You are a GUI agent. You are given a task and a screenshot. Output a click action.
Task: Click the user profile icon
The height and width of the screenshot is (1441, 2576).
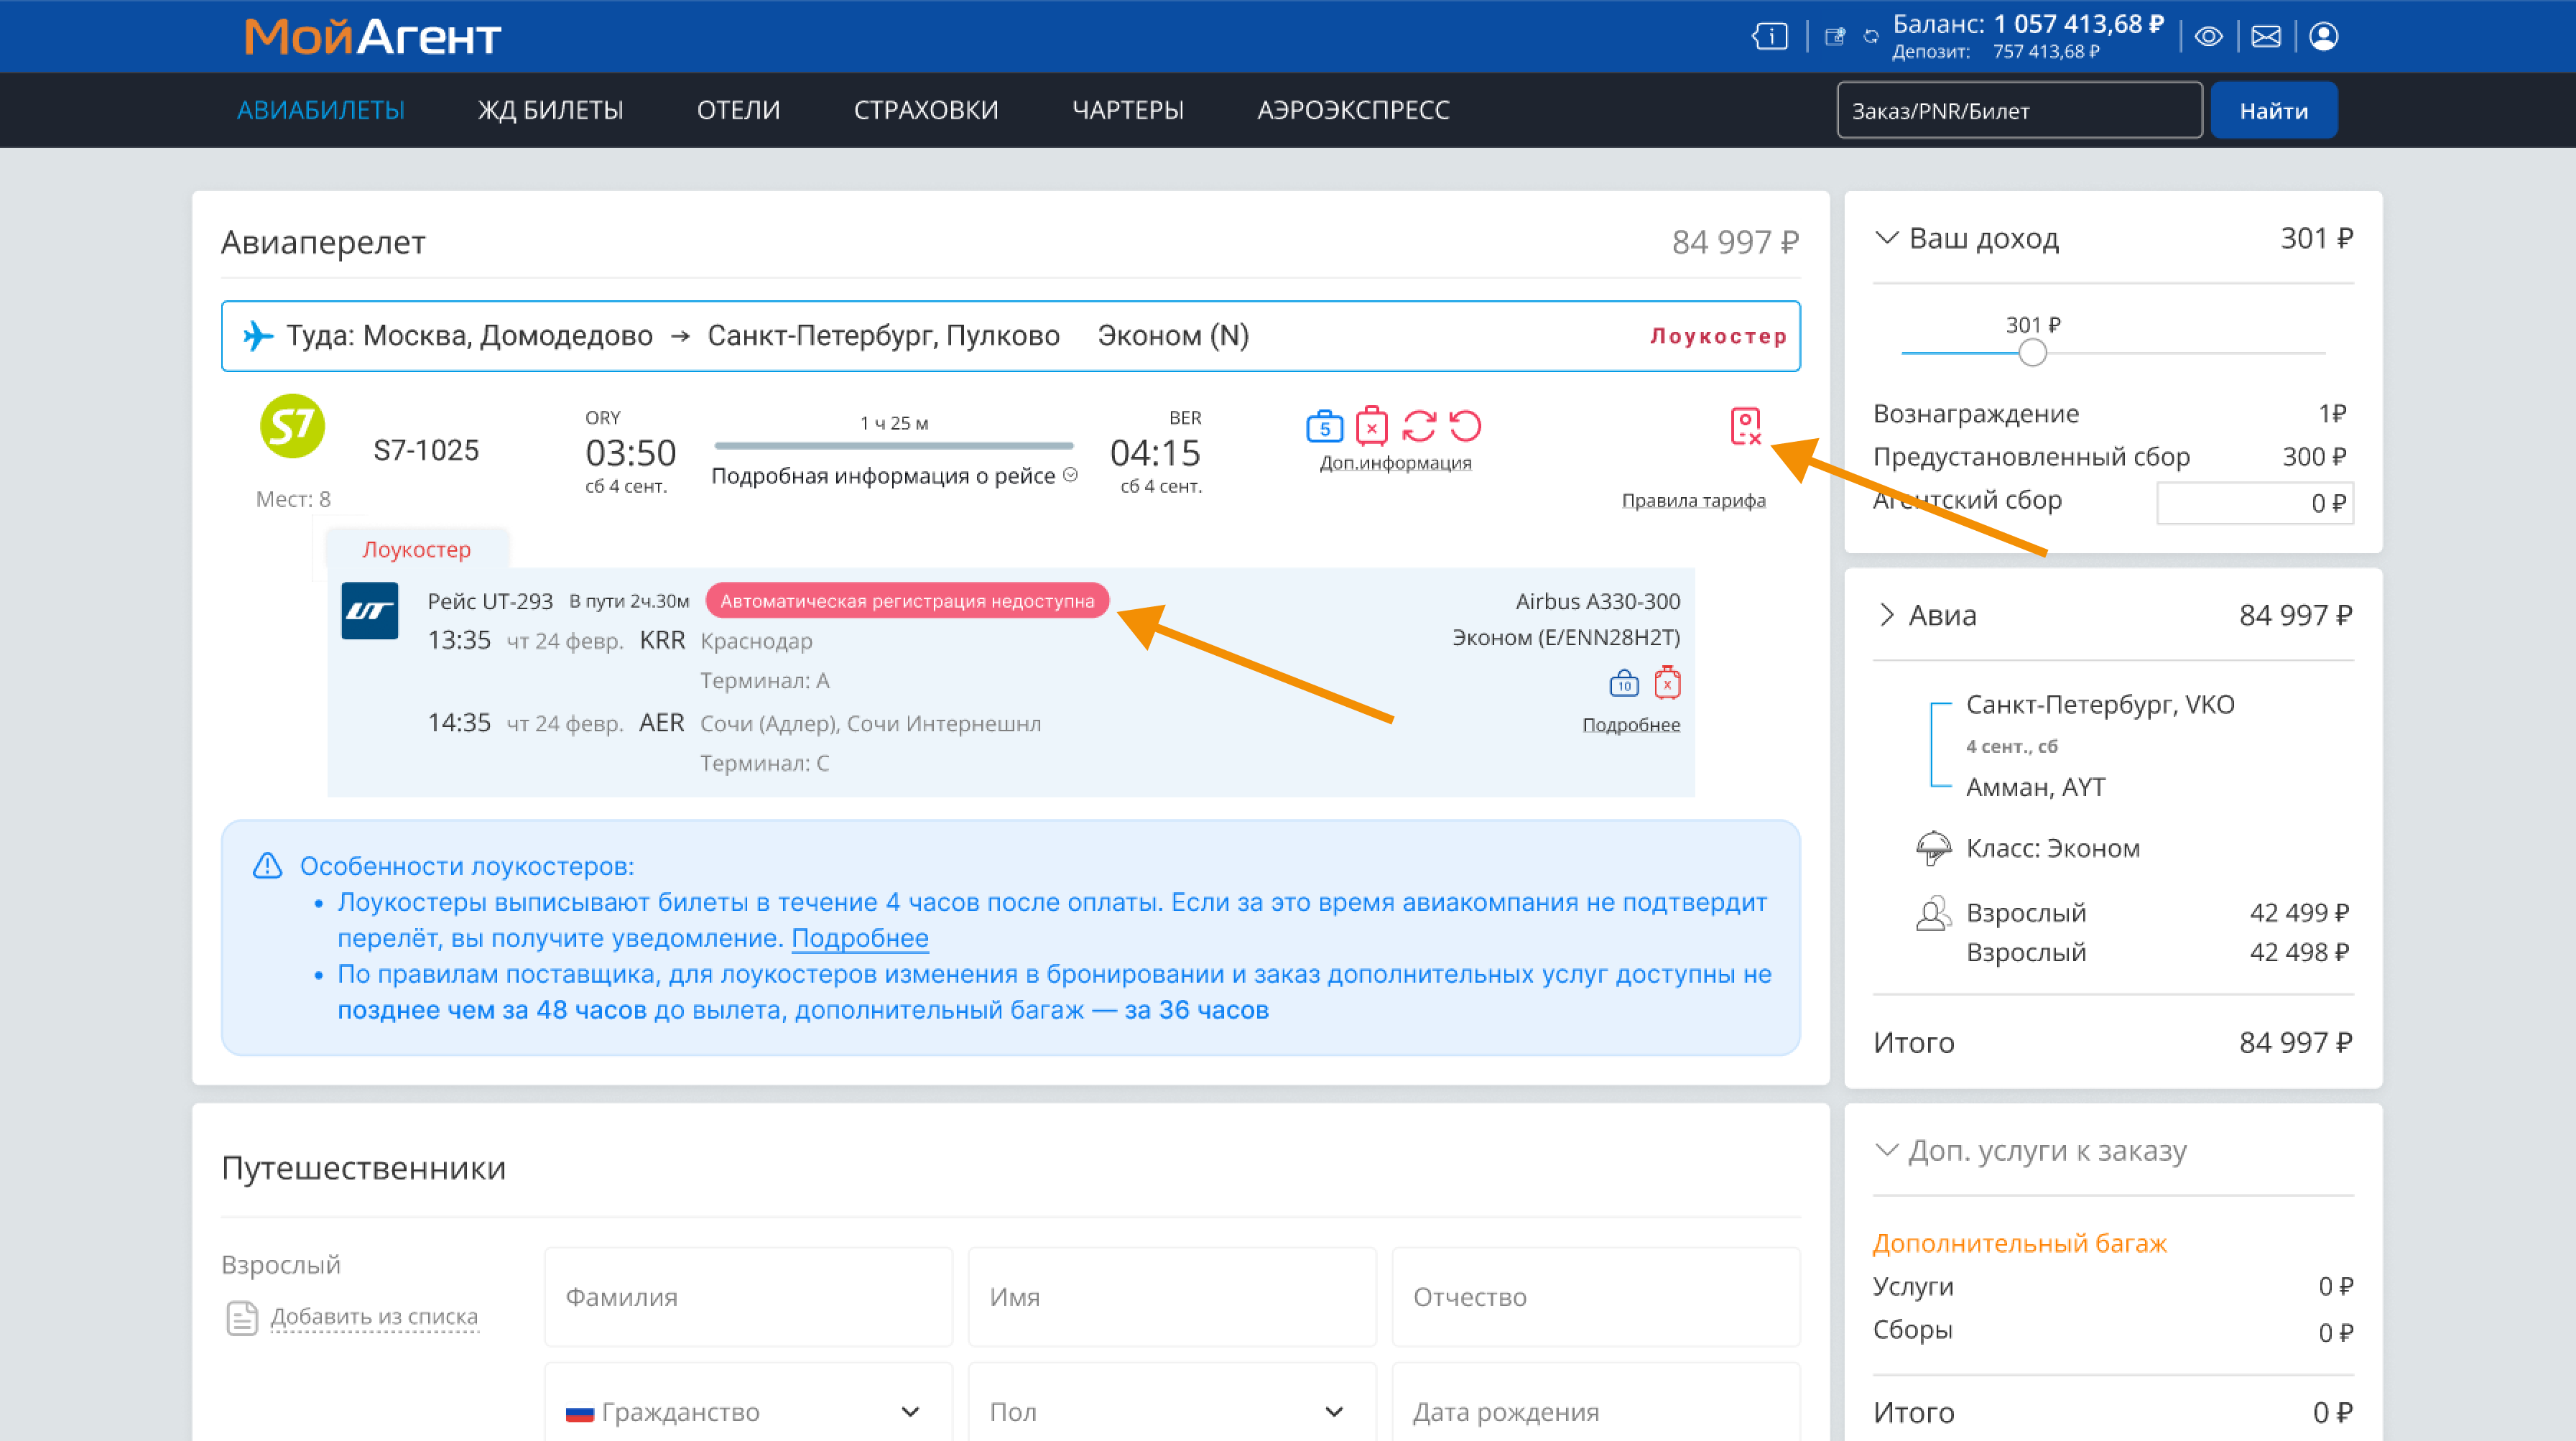[x=2323, y=37]
